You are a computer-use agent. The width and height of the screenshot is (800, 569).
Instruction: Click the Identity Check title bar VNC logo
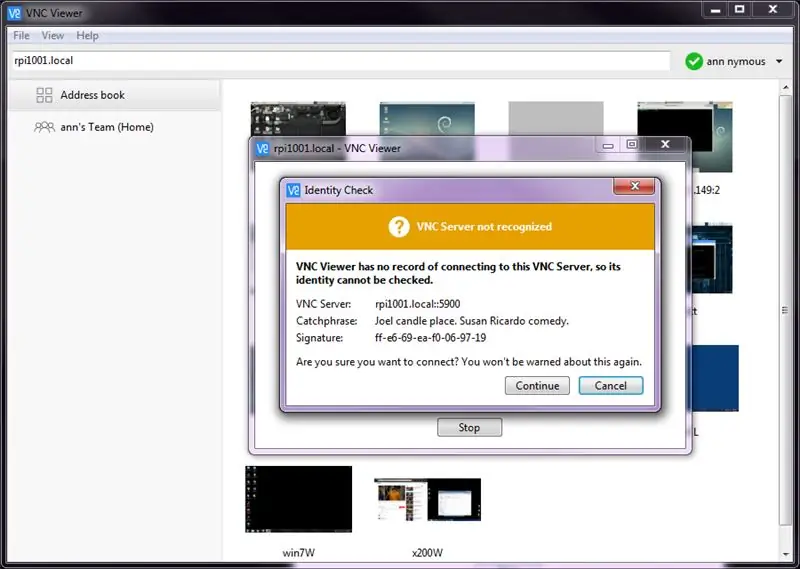pos(293,190)
